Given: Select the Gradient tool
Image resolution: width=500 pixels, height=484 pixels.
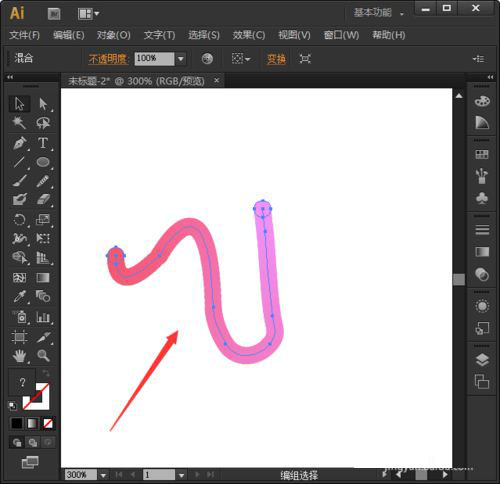Looking at the screenshot, I should [43, 277].
